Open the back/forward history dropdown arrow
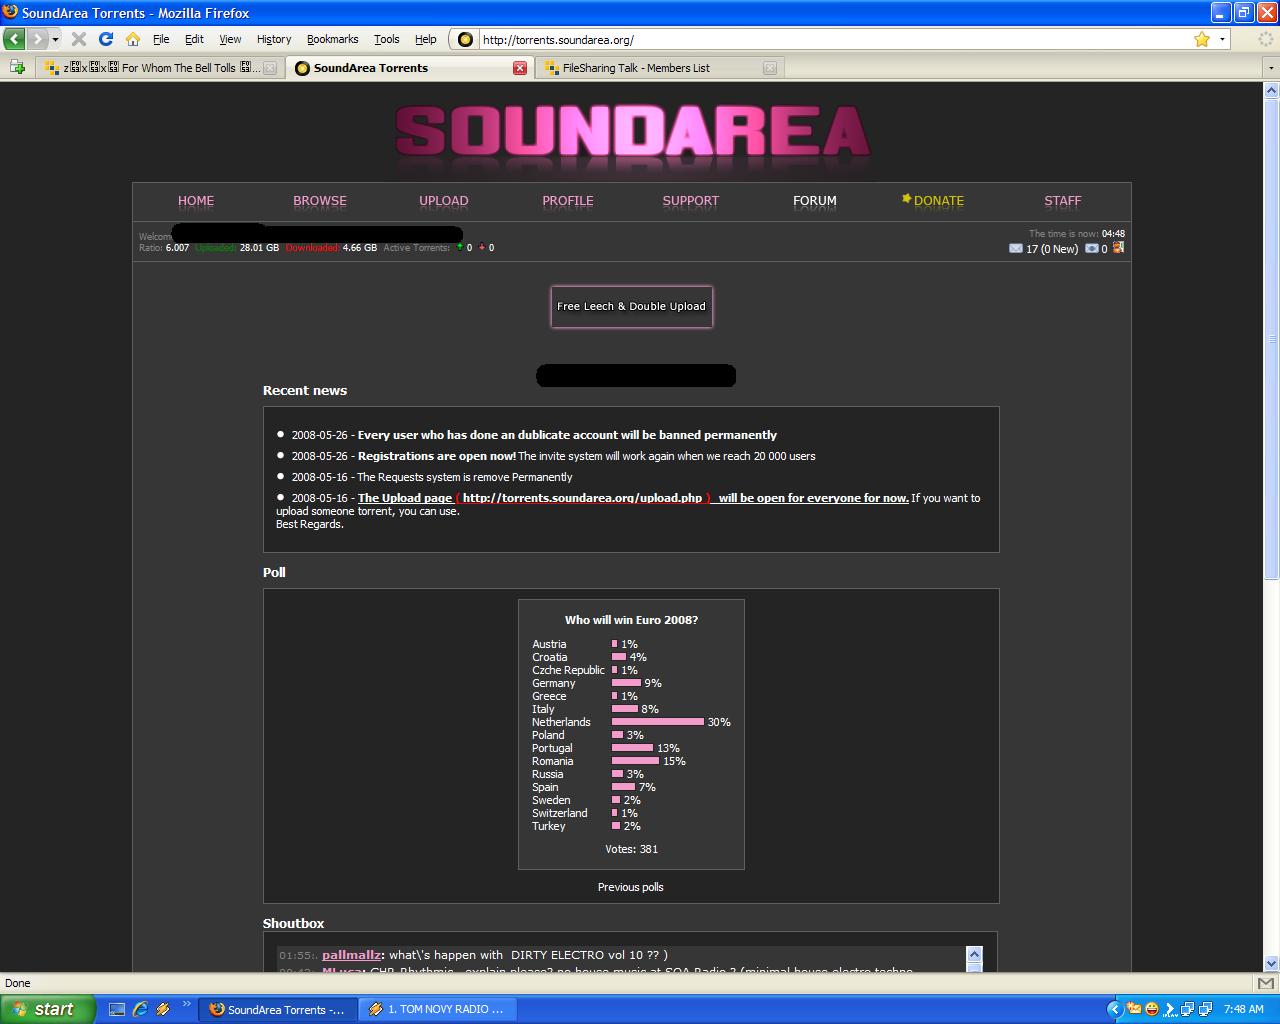 point(55,39)
